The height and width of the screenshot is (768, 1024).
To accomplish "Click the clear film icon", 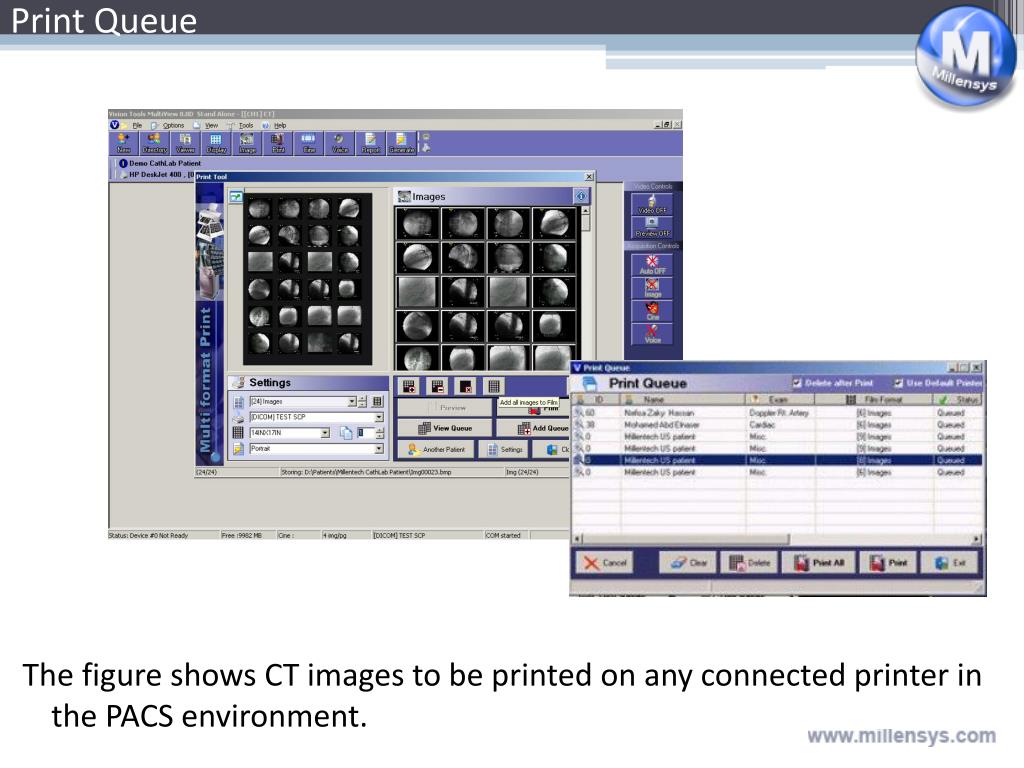I will [x=466, y=386].
